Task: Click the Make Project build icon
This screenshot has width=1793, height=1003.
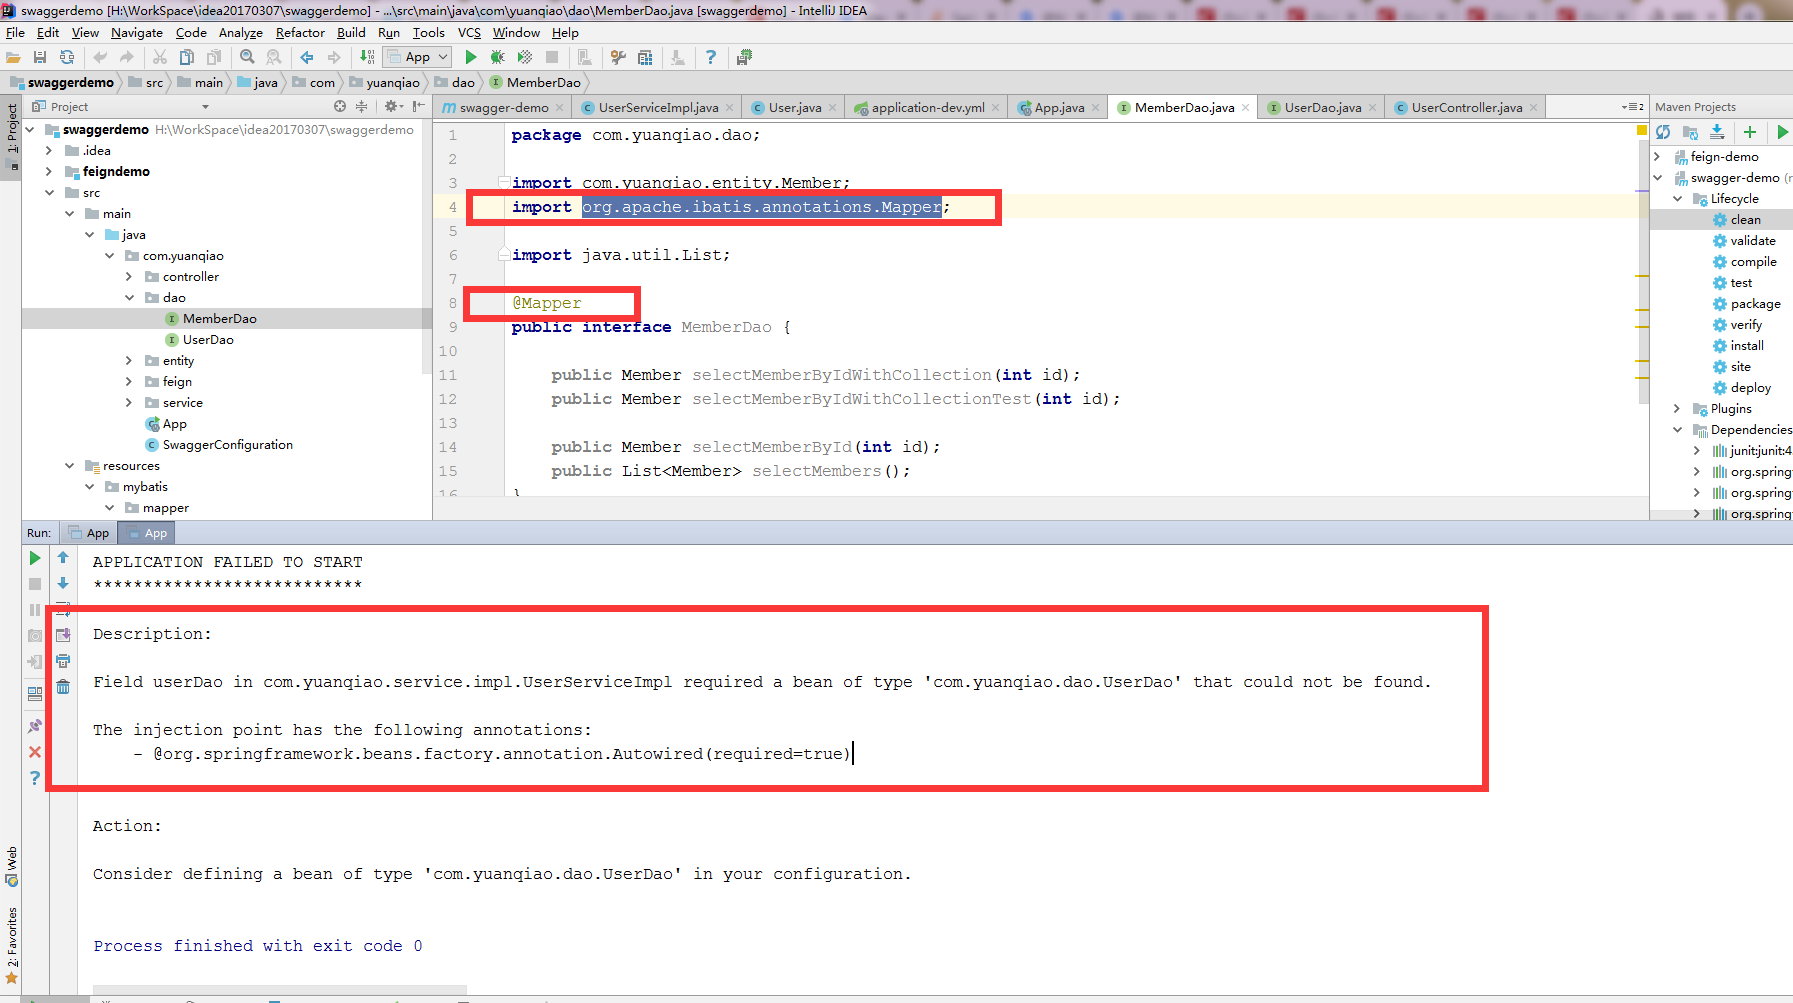Action: tap(368, 58)
